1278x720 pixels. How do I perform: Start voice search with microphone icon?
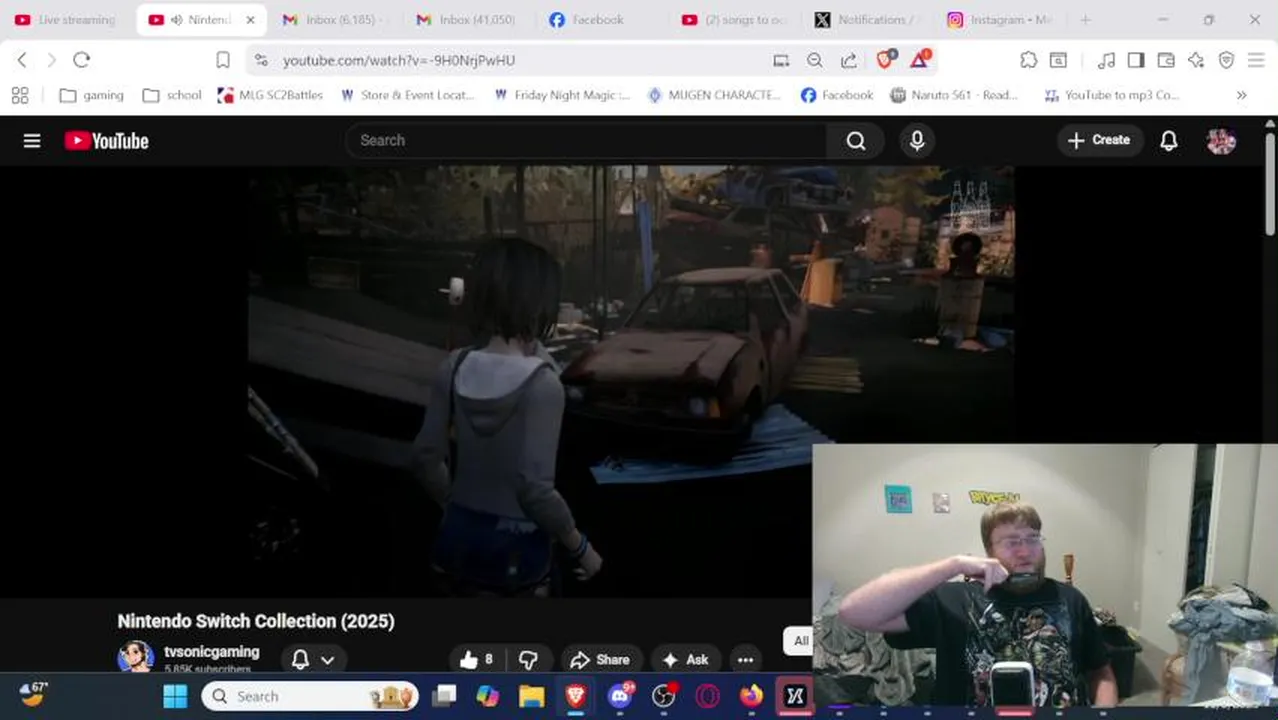pyautogui.click(x=917, y=141)
